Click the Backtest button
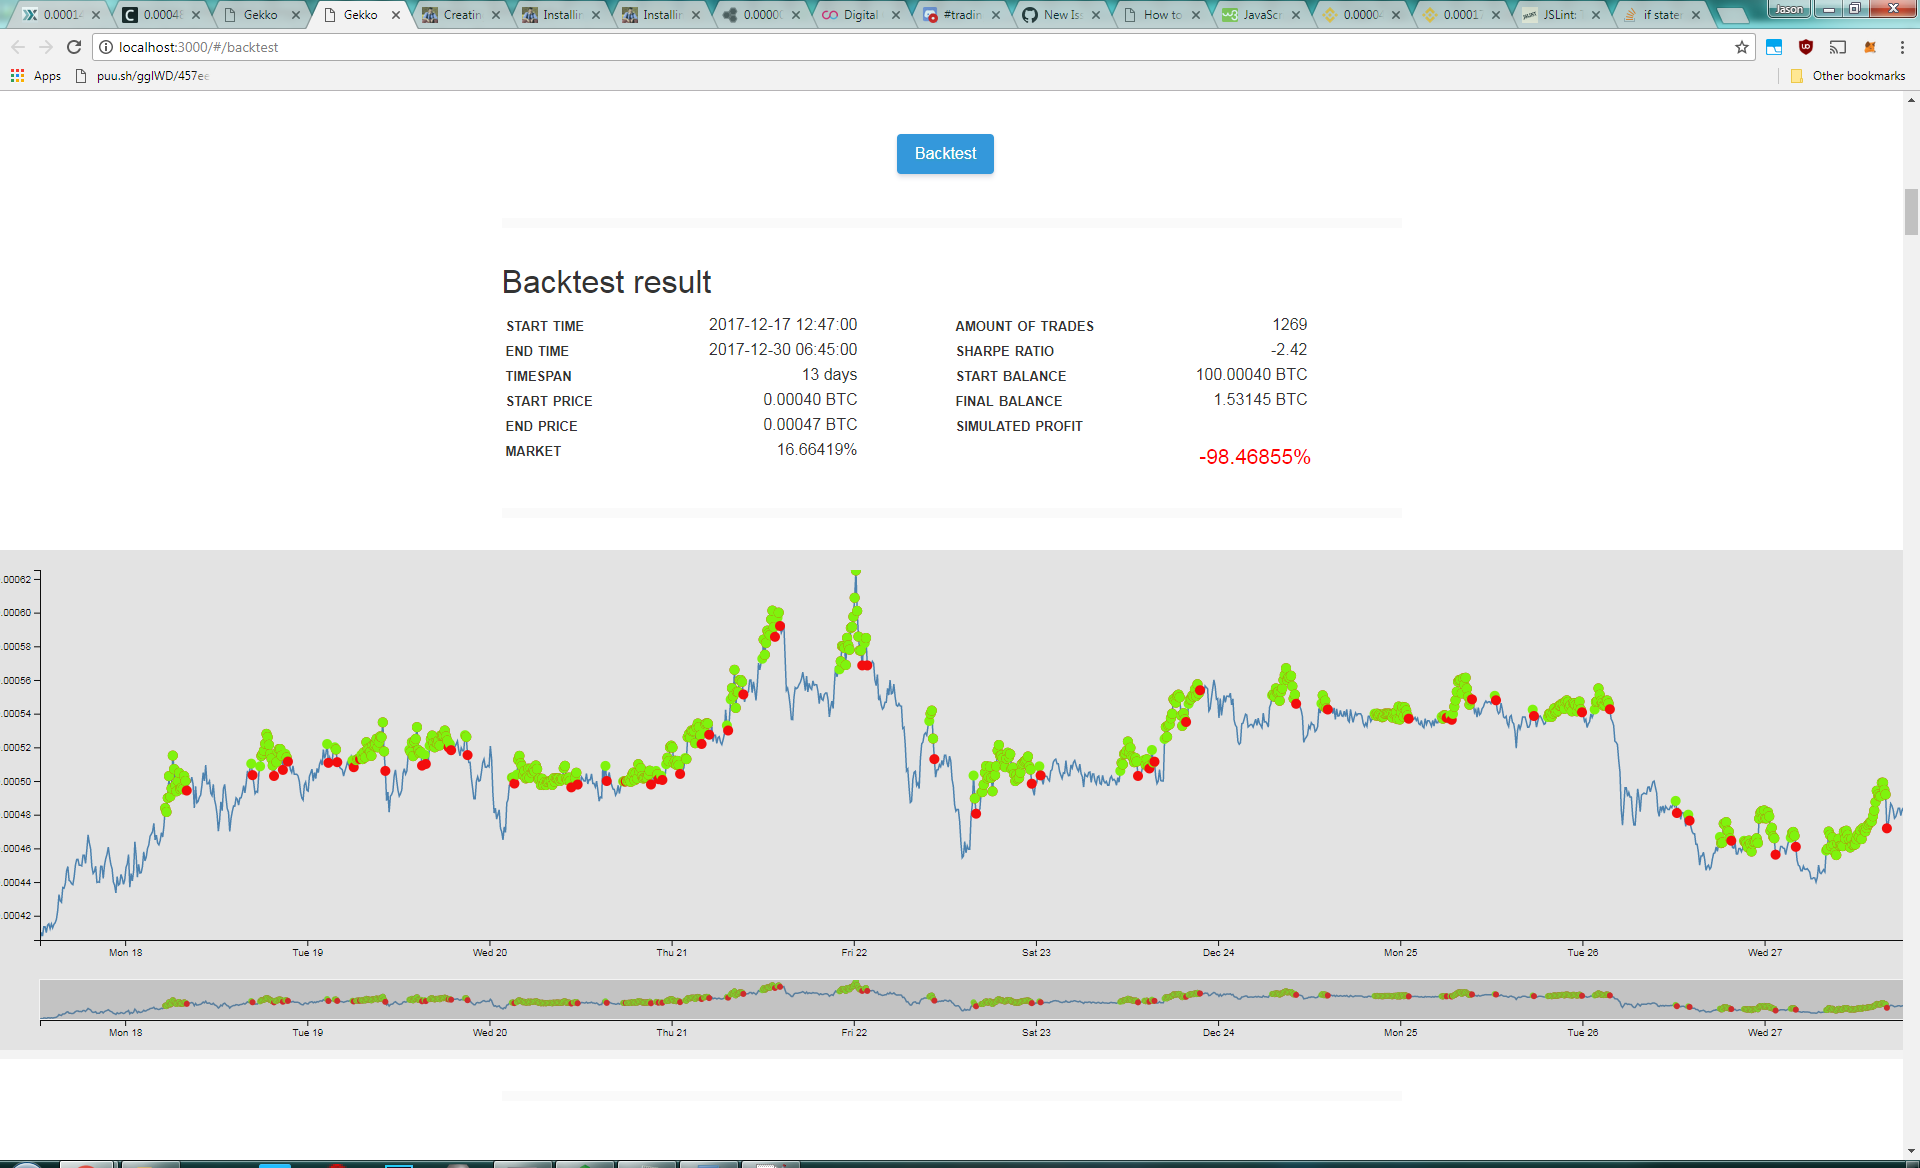This screenshot has width=1920, height=1168. point(944,154)
